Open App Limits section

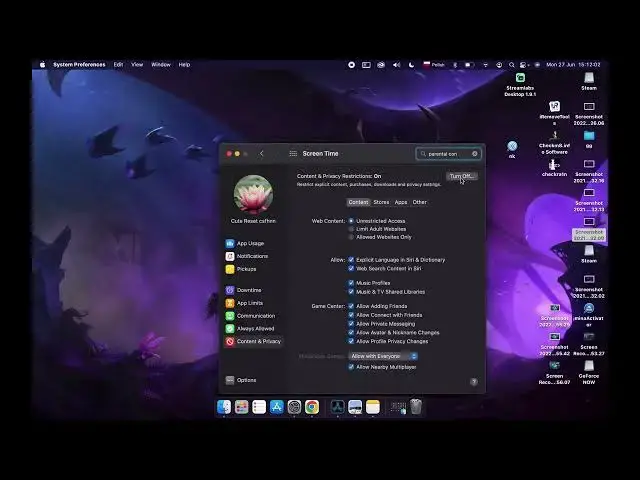[244, 303]
